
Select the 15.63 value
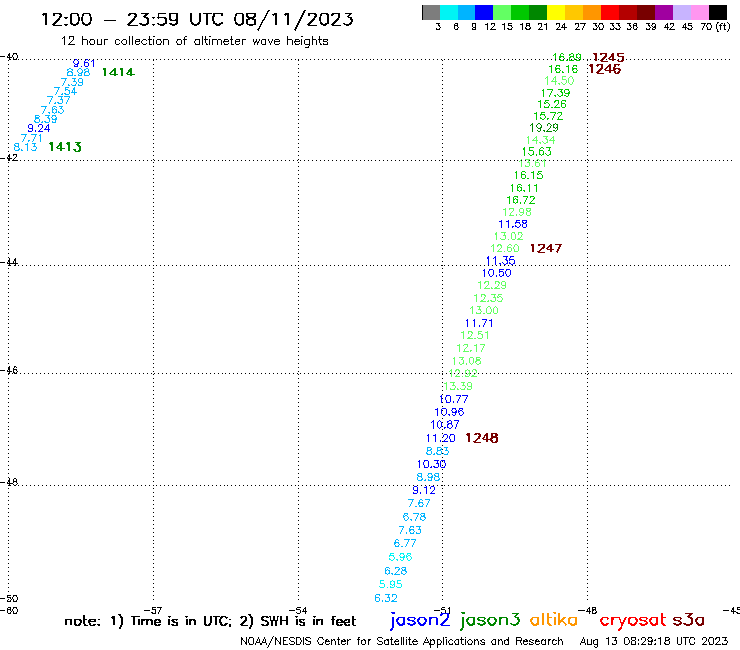[x=537, y=152]
